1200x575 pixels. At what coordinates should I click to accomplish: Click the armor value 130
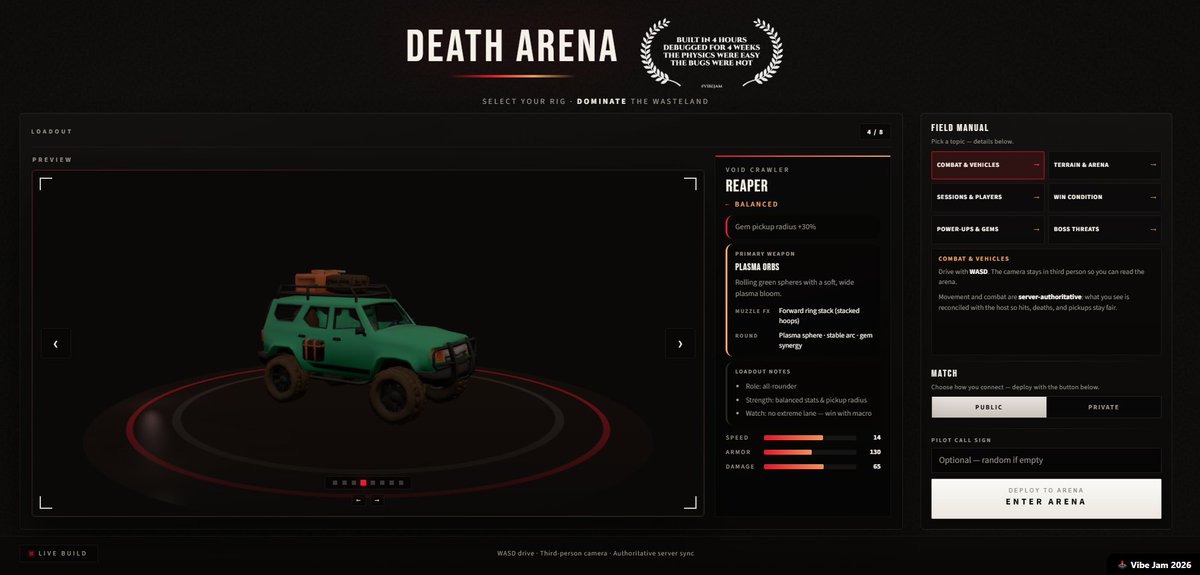click(876, 452)
